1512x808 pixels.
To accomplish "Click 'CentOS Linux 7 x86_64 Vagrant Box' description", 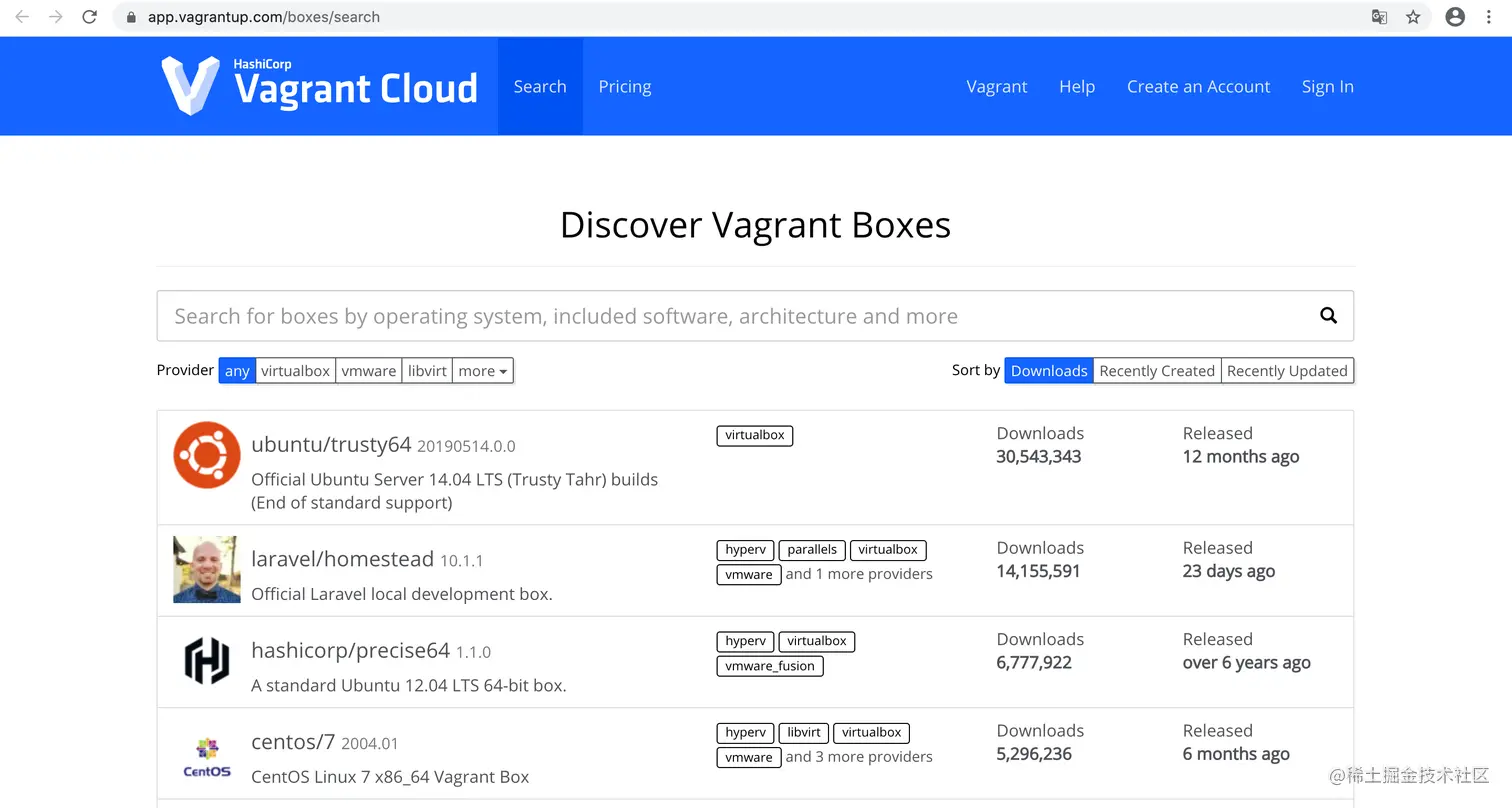I will pos(390,777).
